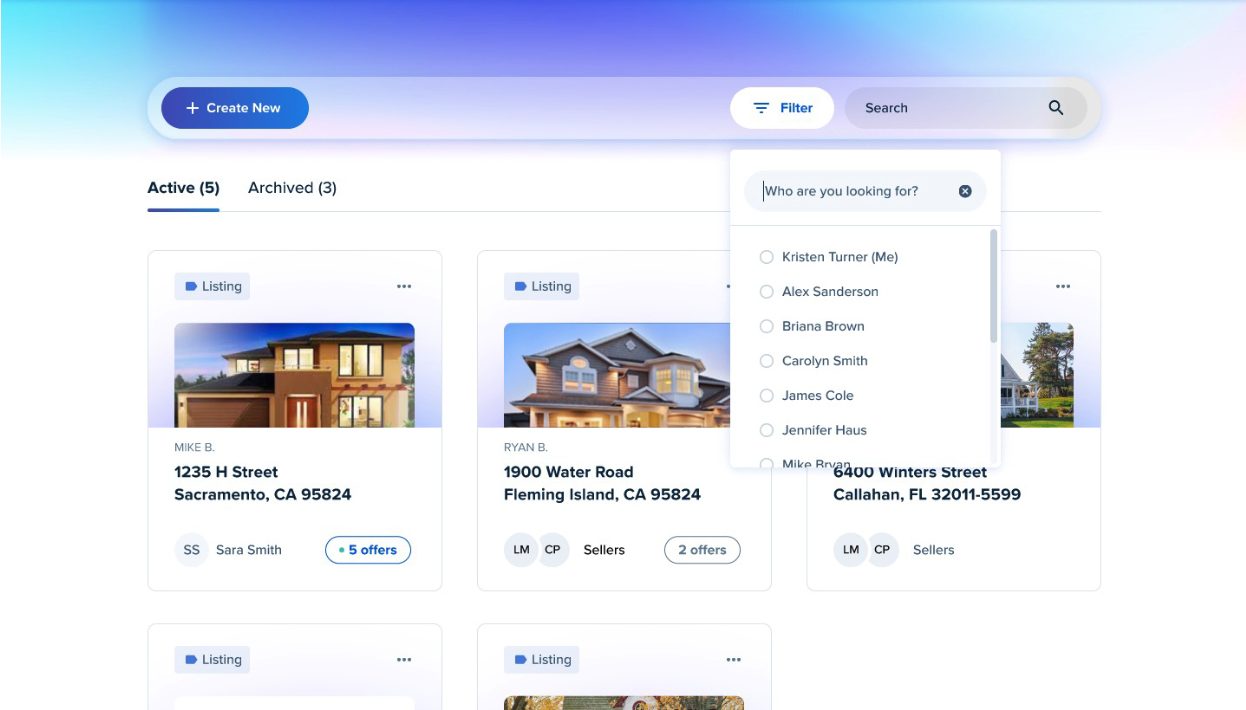Click Sellers label on 1900 Water Road card
The height and width of the screenshot is (710, 1246).
tap(604, 550)
